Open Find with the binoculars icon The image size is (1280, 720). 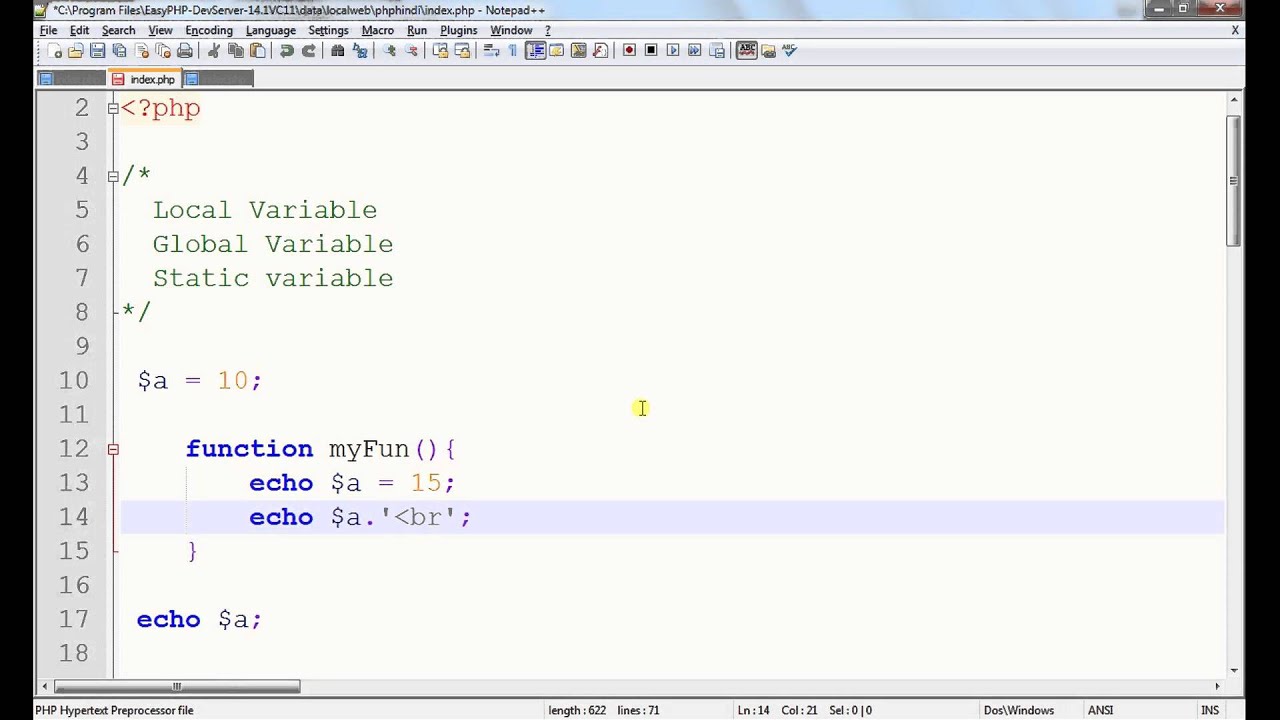(338, 51)
